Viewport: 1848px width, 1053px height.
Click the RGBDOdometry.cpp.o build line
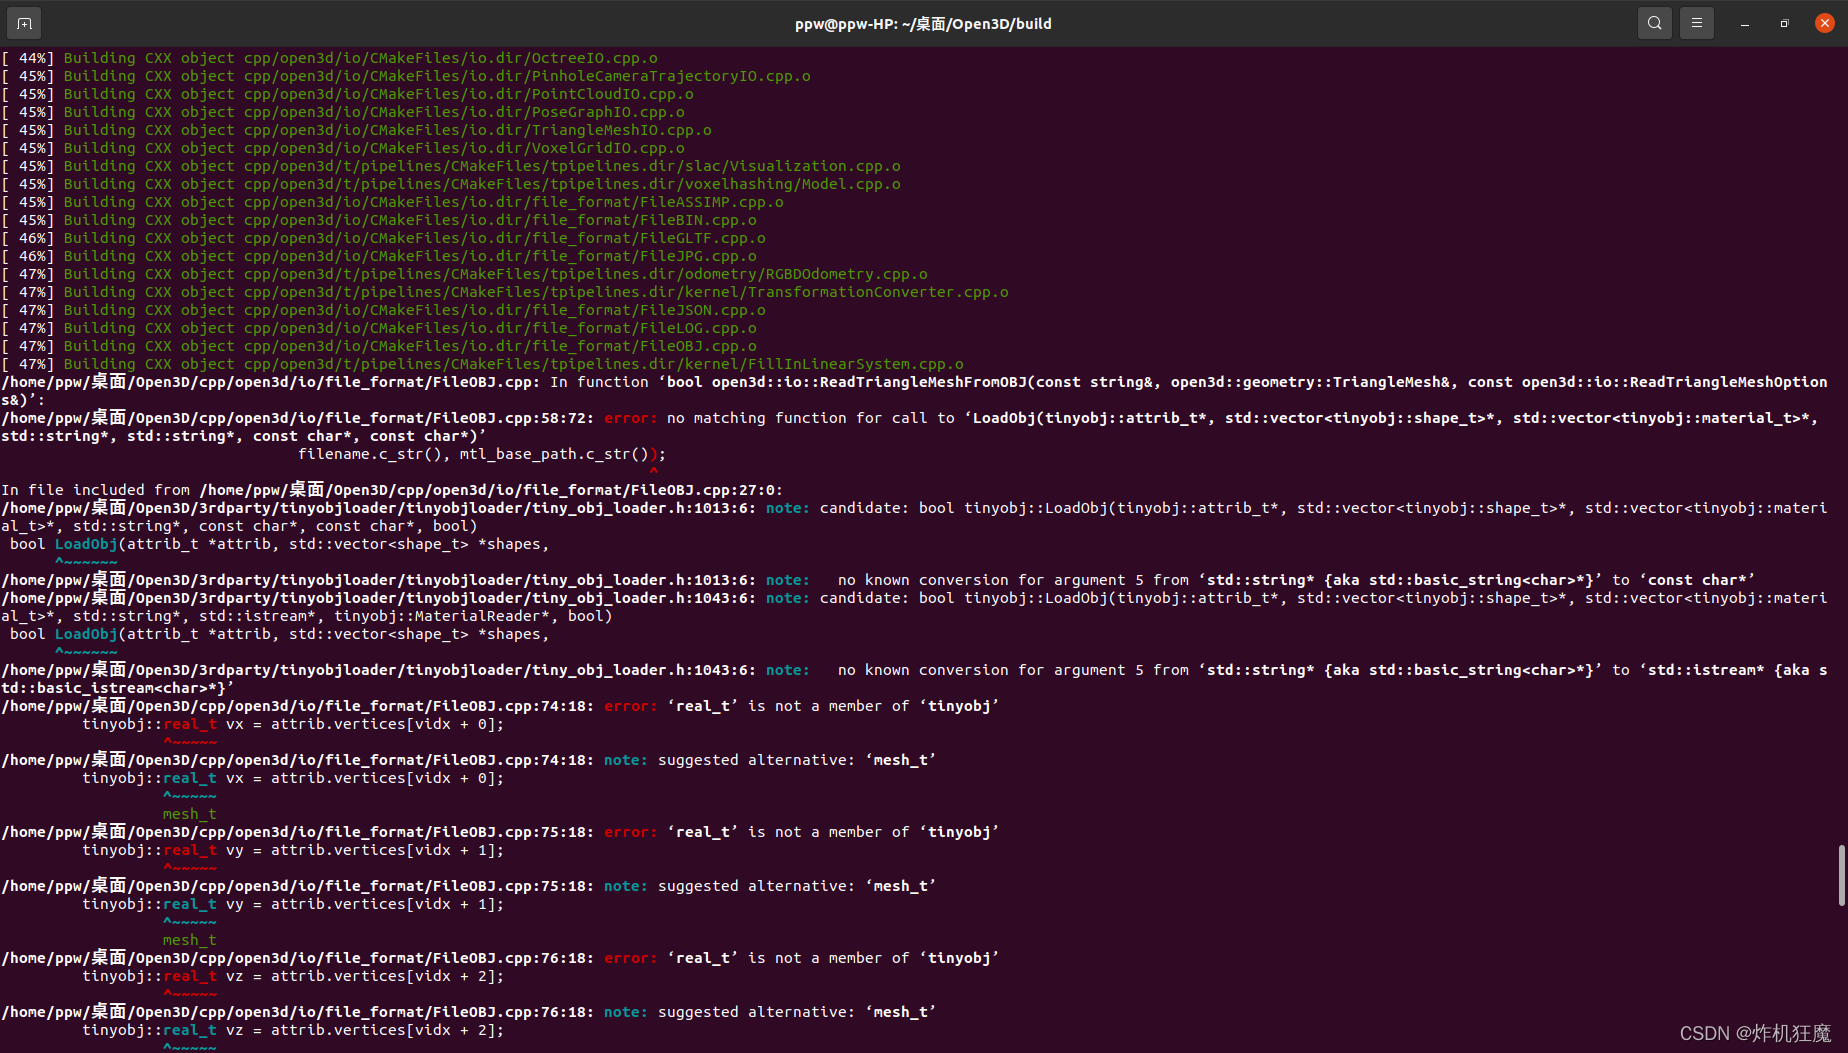tap(464, 274)
